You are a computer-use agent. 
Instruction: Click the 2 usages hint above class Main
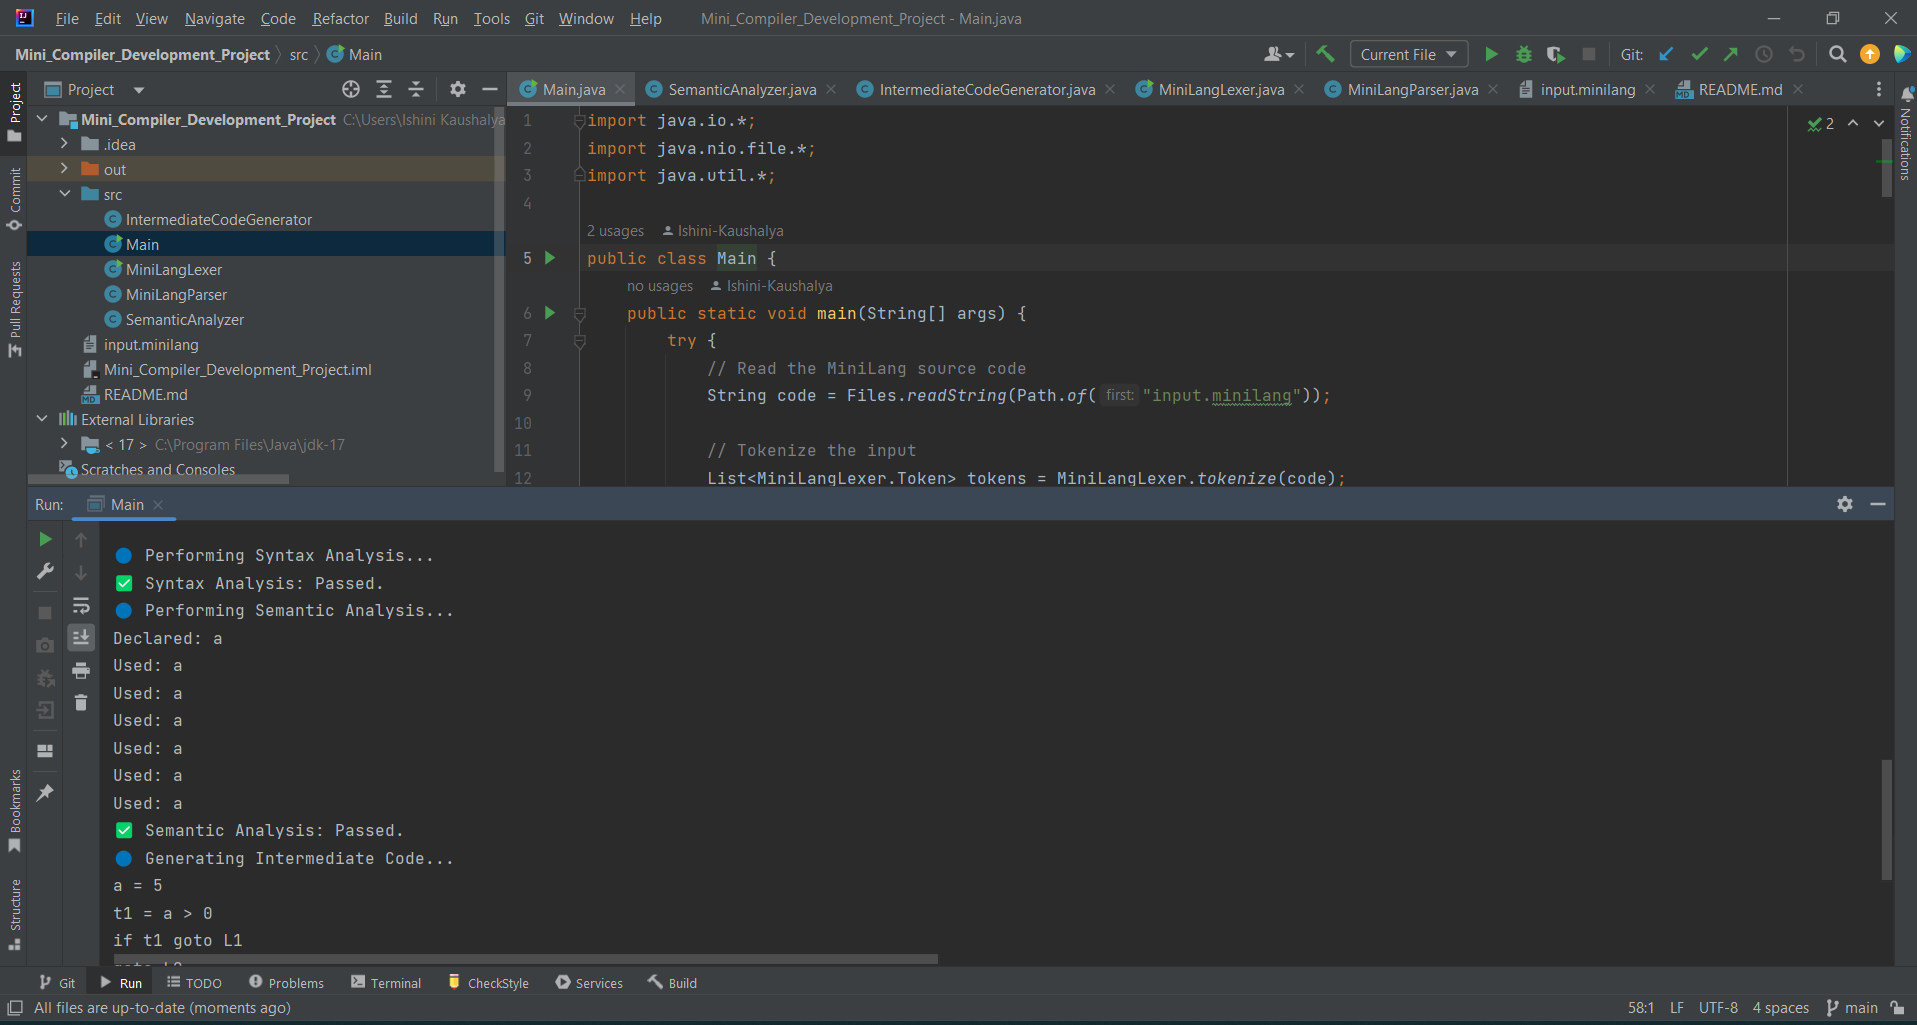(x=615, y=231)
